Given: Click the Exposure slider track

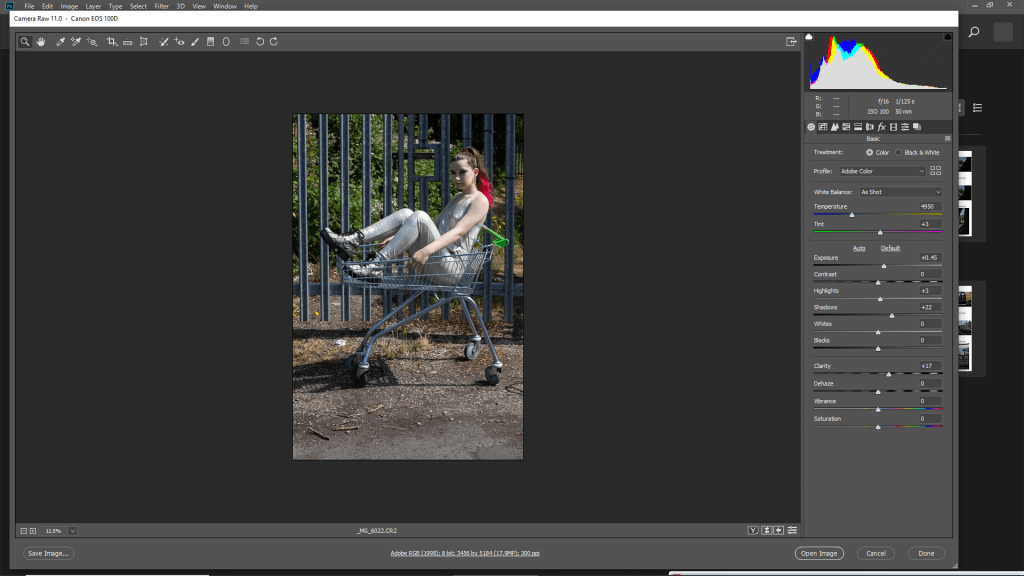Looking at the screenshot, I should click(877, 266).
